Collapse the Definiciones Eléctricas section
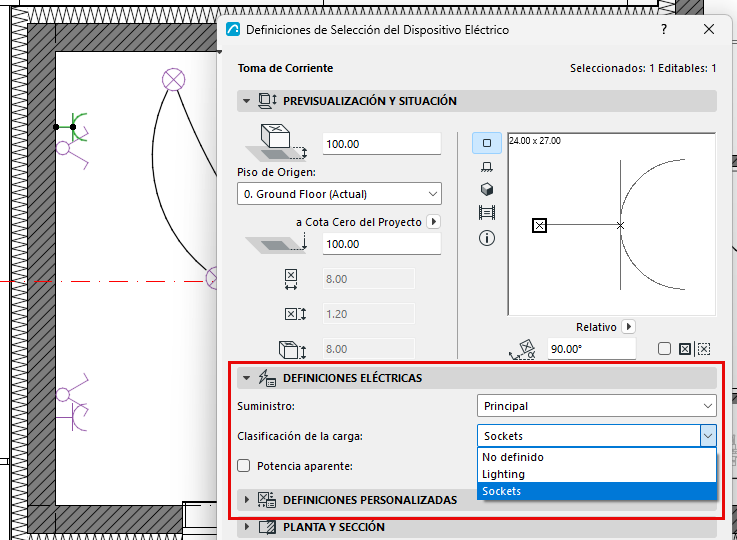Viewport: 737px width, 540px height. click(246, 378)
